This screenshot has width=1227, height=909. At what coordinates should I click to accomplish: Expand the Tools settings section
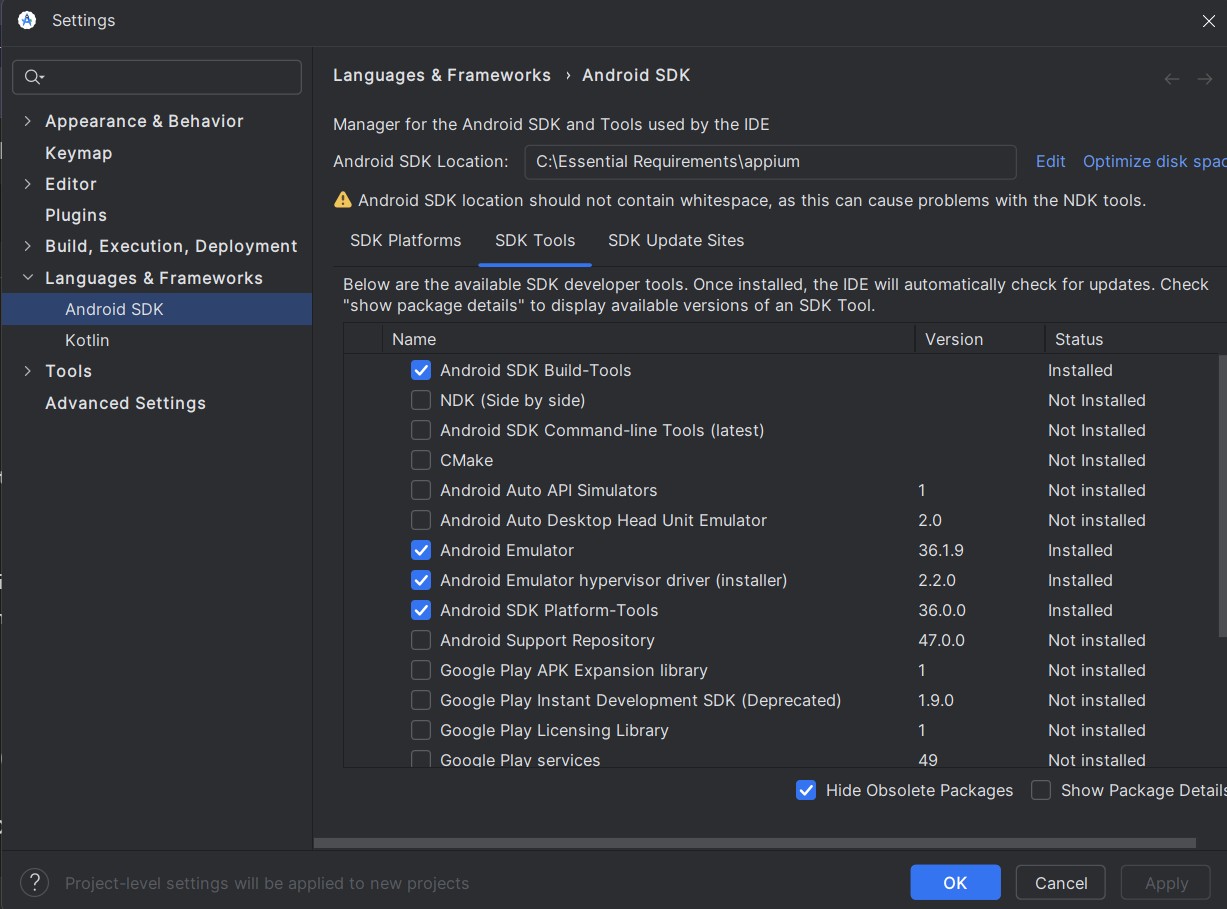27,371
